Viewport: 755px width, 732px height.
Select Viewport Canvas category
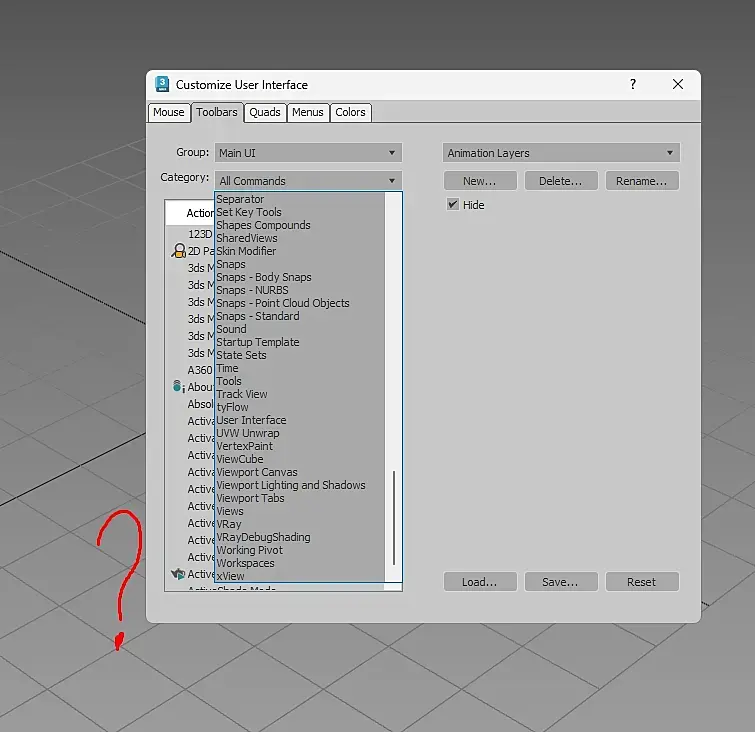[300, 472]
